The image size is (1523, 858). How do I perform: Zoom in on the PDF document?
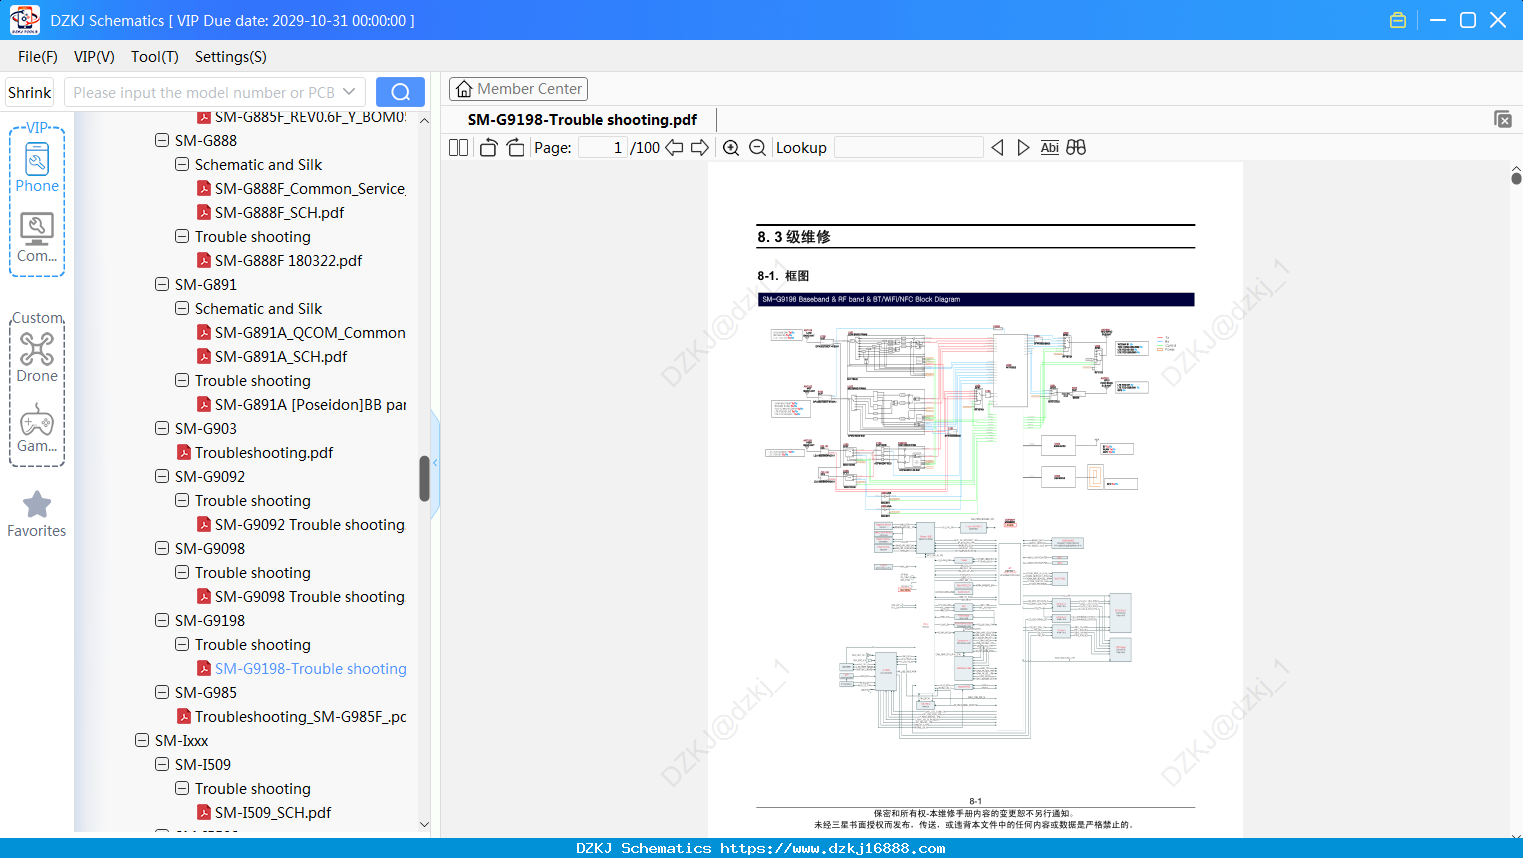(x=731, y=148)
